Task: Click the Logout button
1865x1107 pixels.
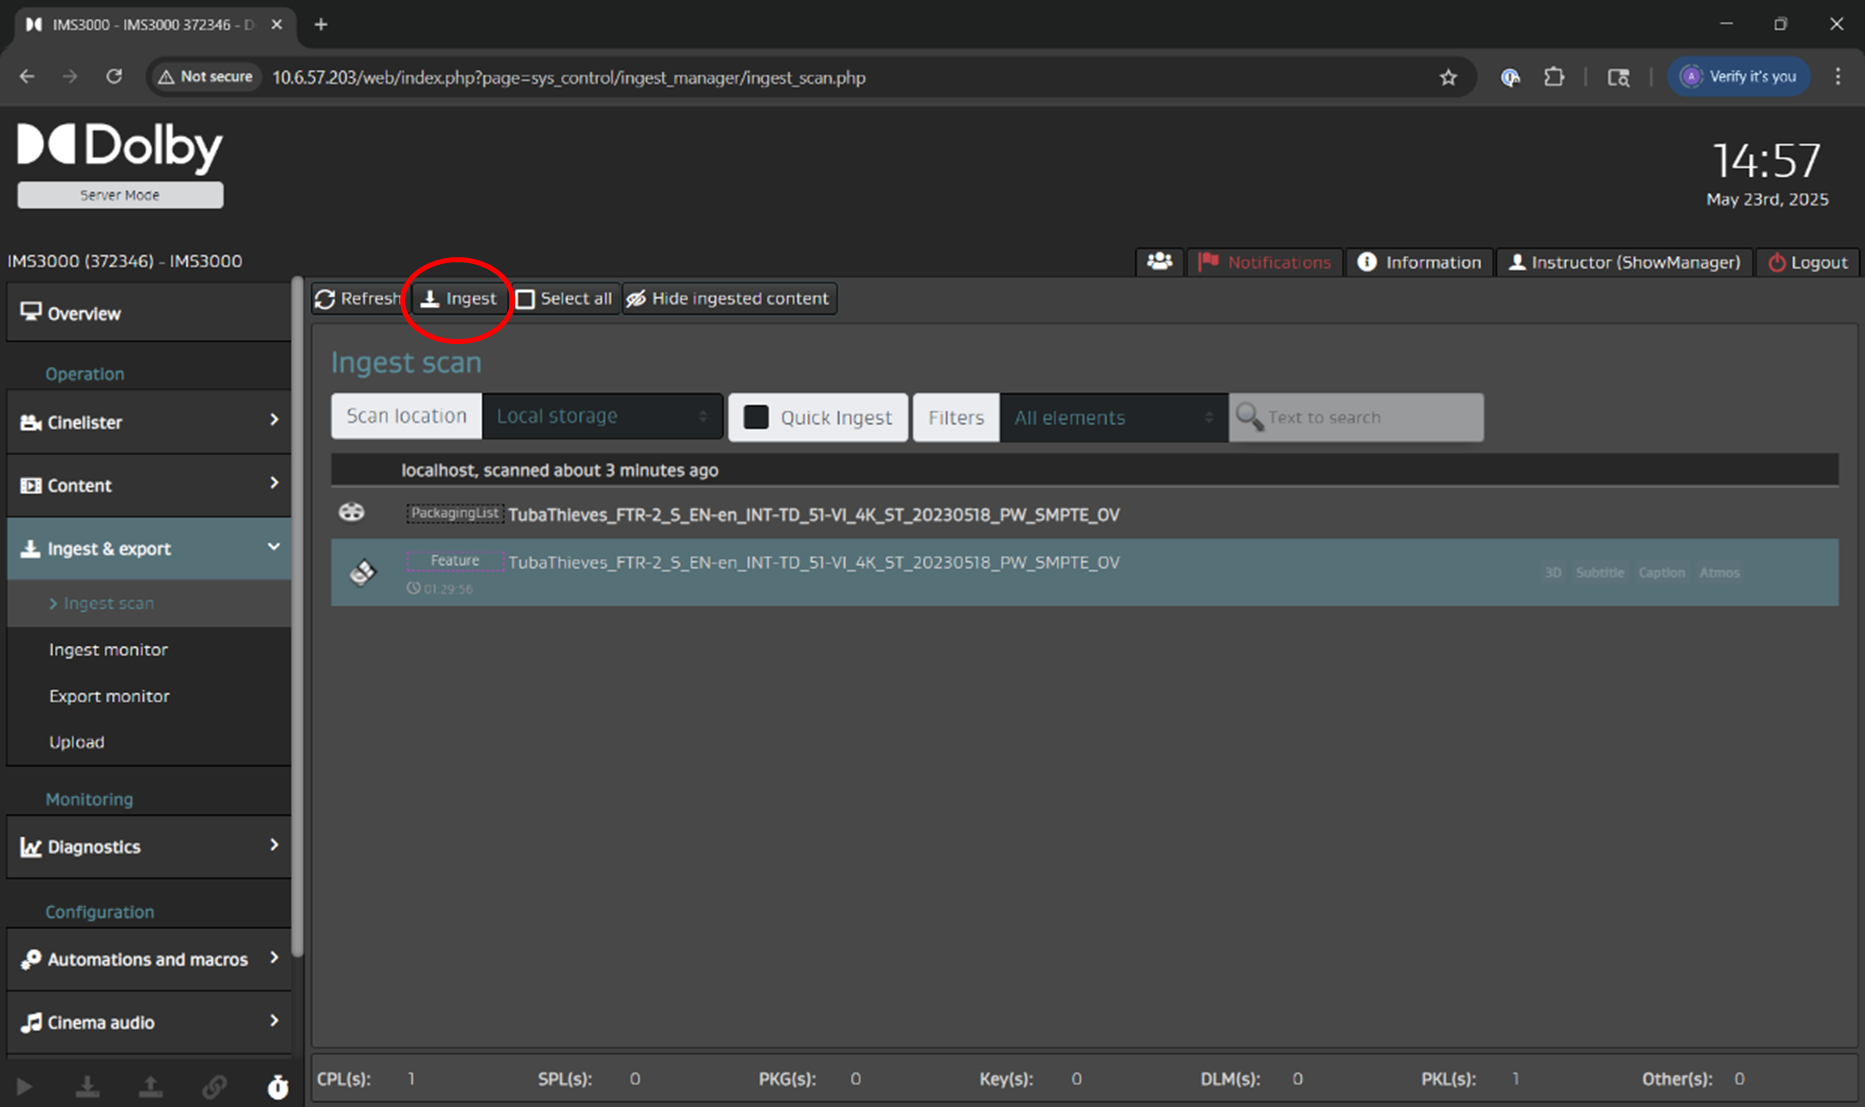Action: click(x=1807, y=262)
